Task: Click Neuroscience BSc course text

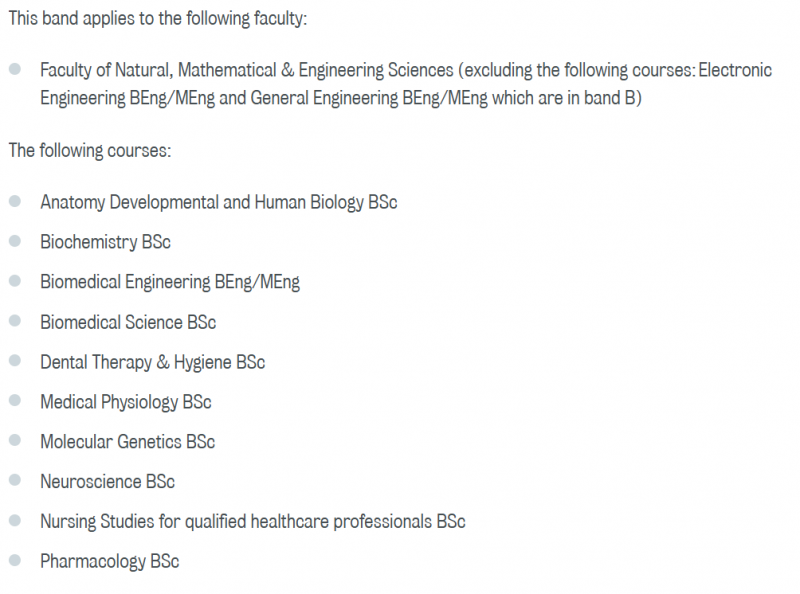Action: click(x=108, y=482)
